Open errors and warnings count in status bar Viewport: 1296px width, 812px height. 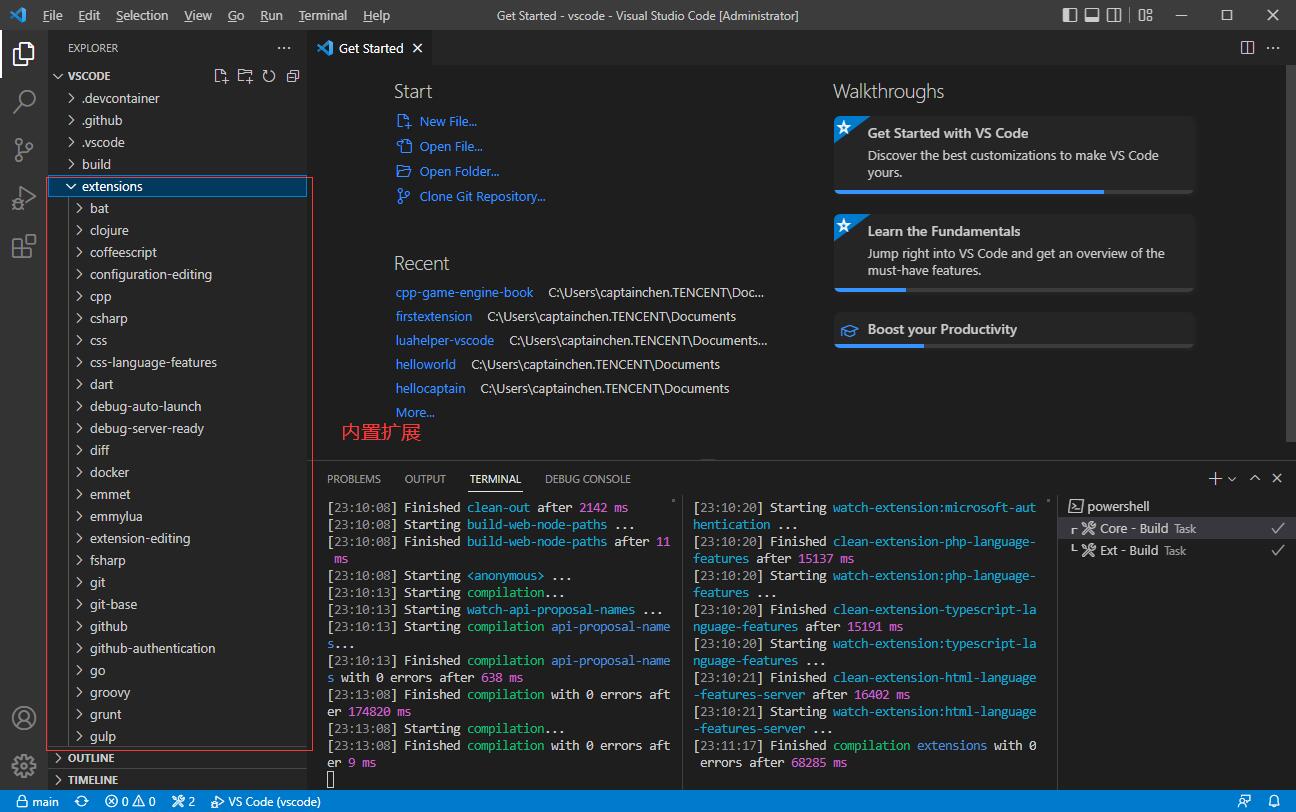click(x=130, y=801)
